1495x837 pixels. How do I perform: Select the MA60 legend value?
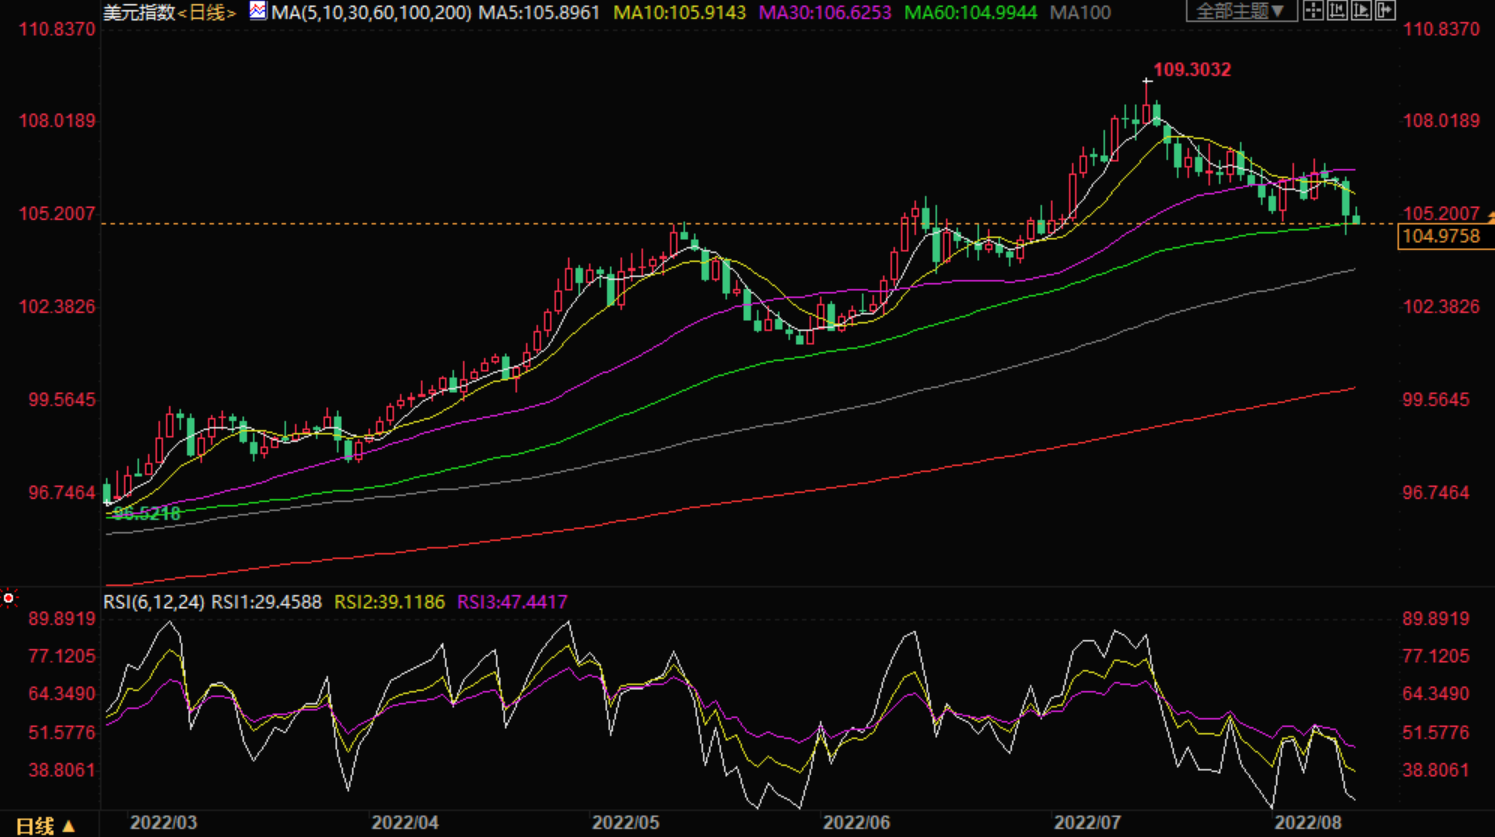click(x=970, y=13)
